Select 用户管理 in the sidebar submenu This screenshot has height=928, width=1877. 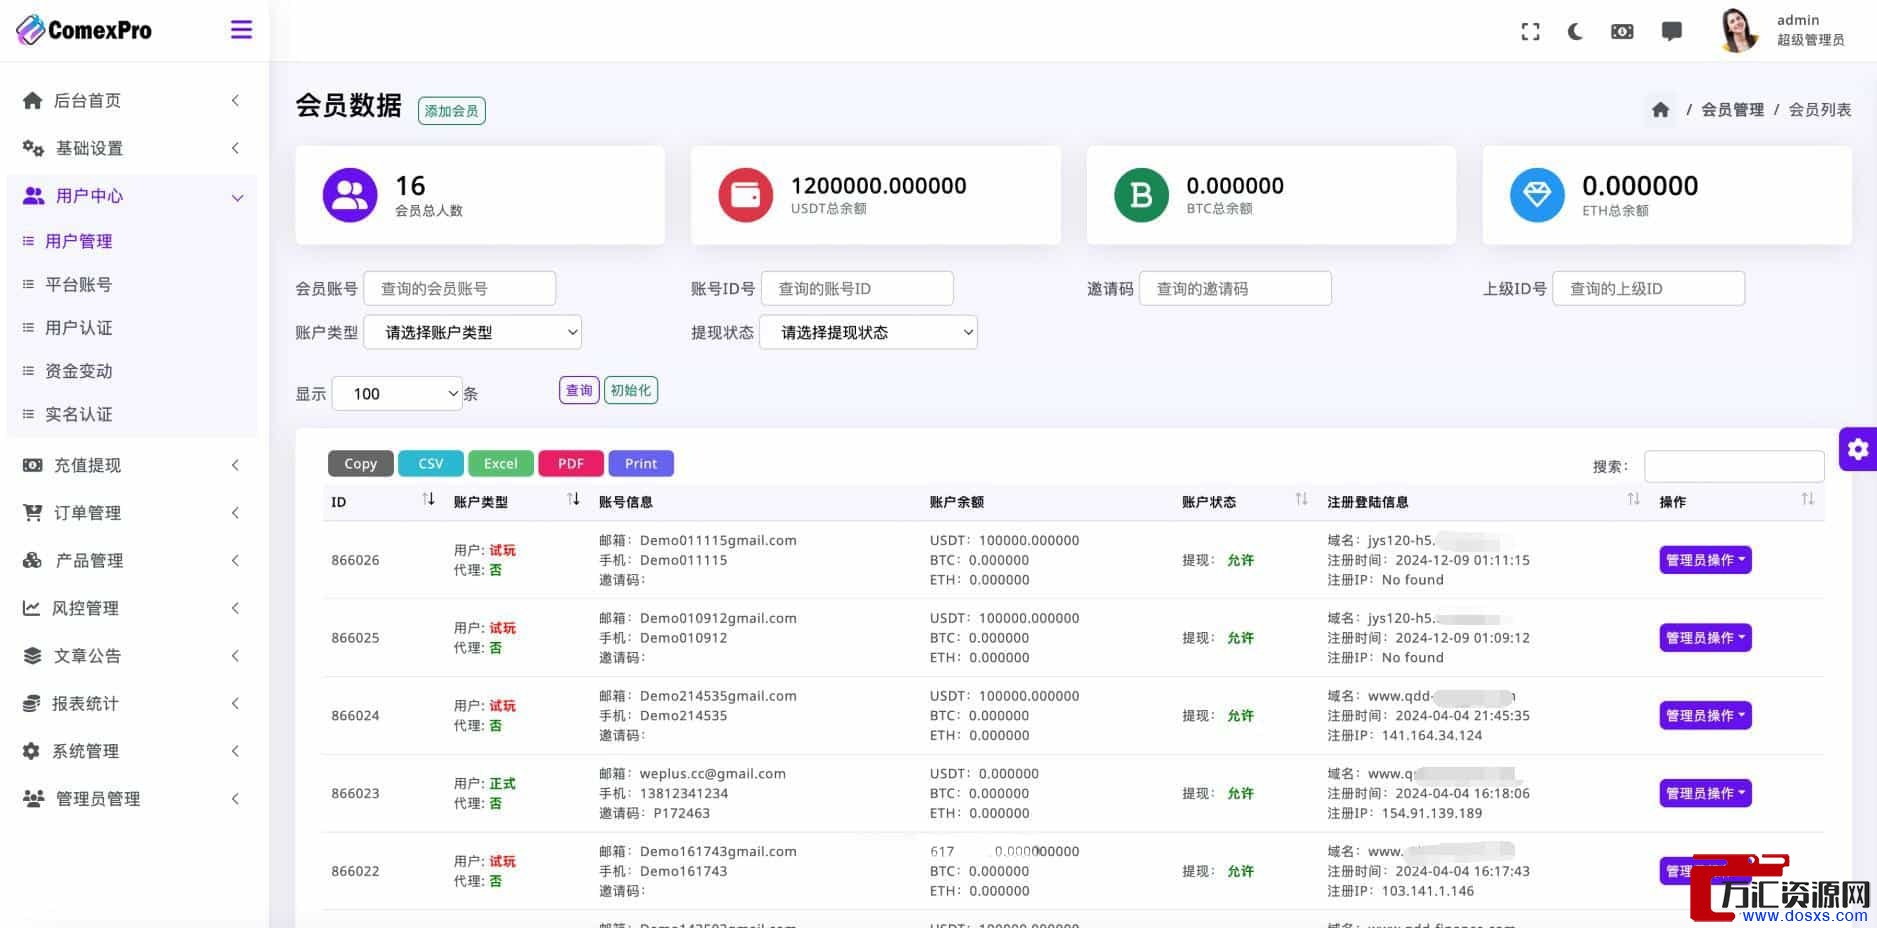(78, 241)
